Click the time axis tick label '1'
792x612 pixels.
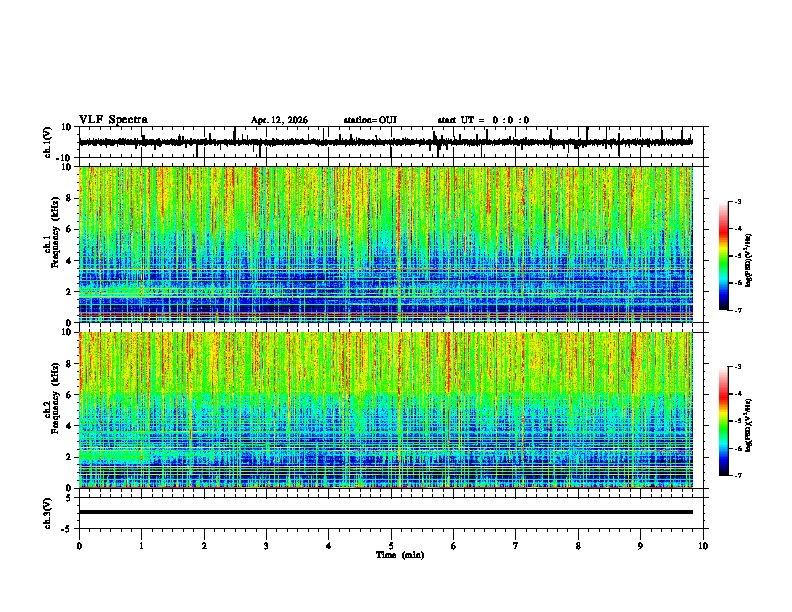point(141,546)
